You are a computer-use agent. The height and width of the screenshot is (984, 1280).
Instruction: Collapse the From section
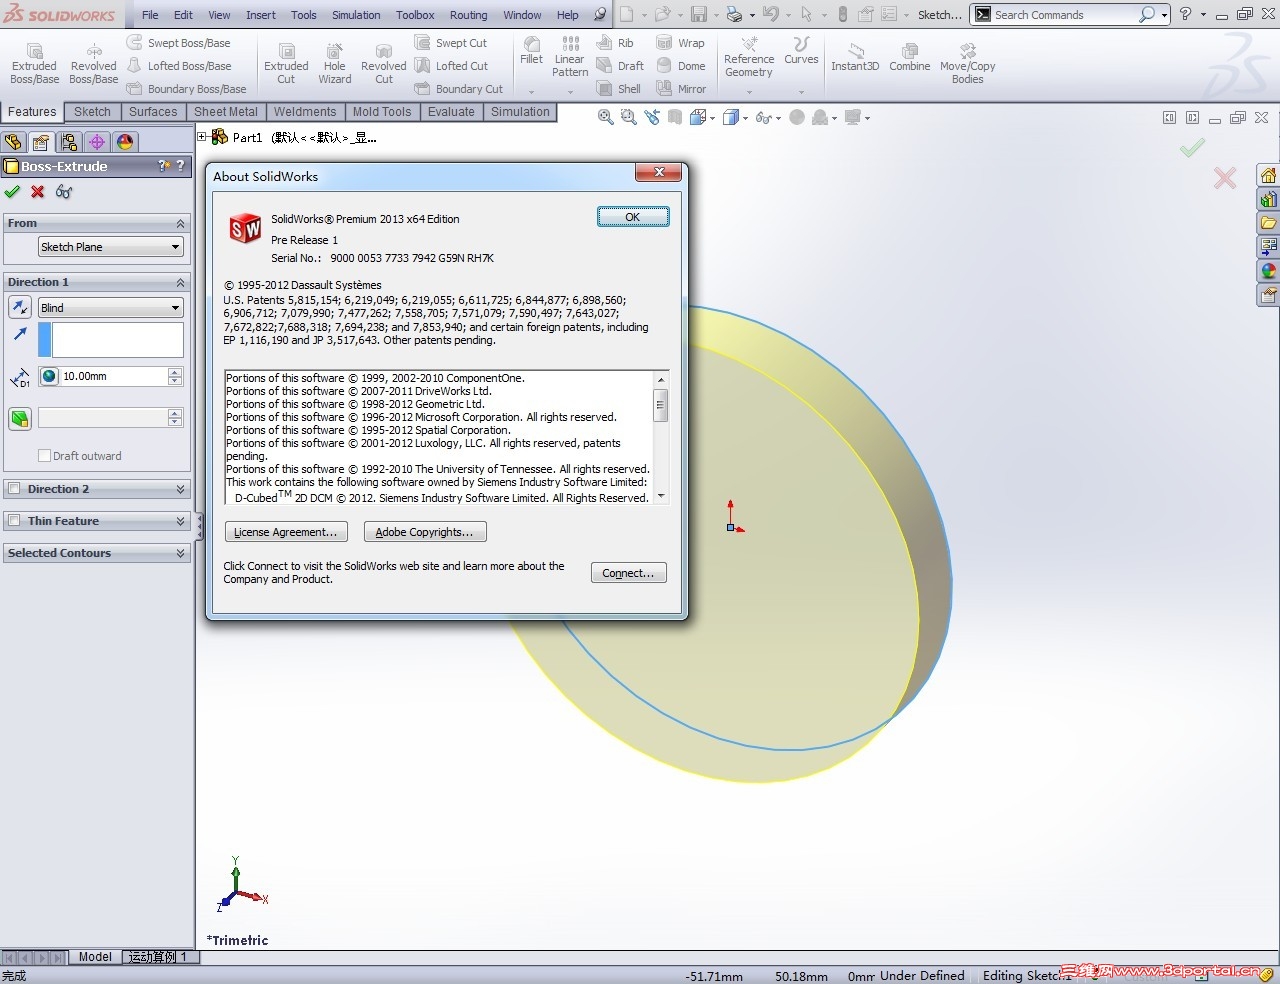coord(181,224)
